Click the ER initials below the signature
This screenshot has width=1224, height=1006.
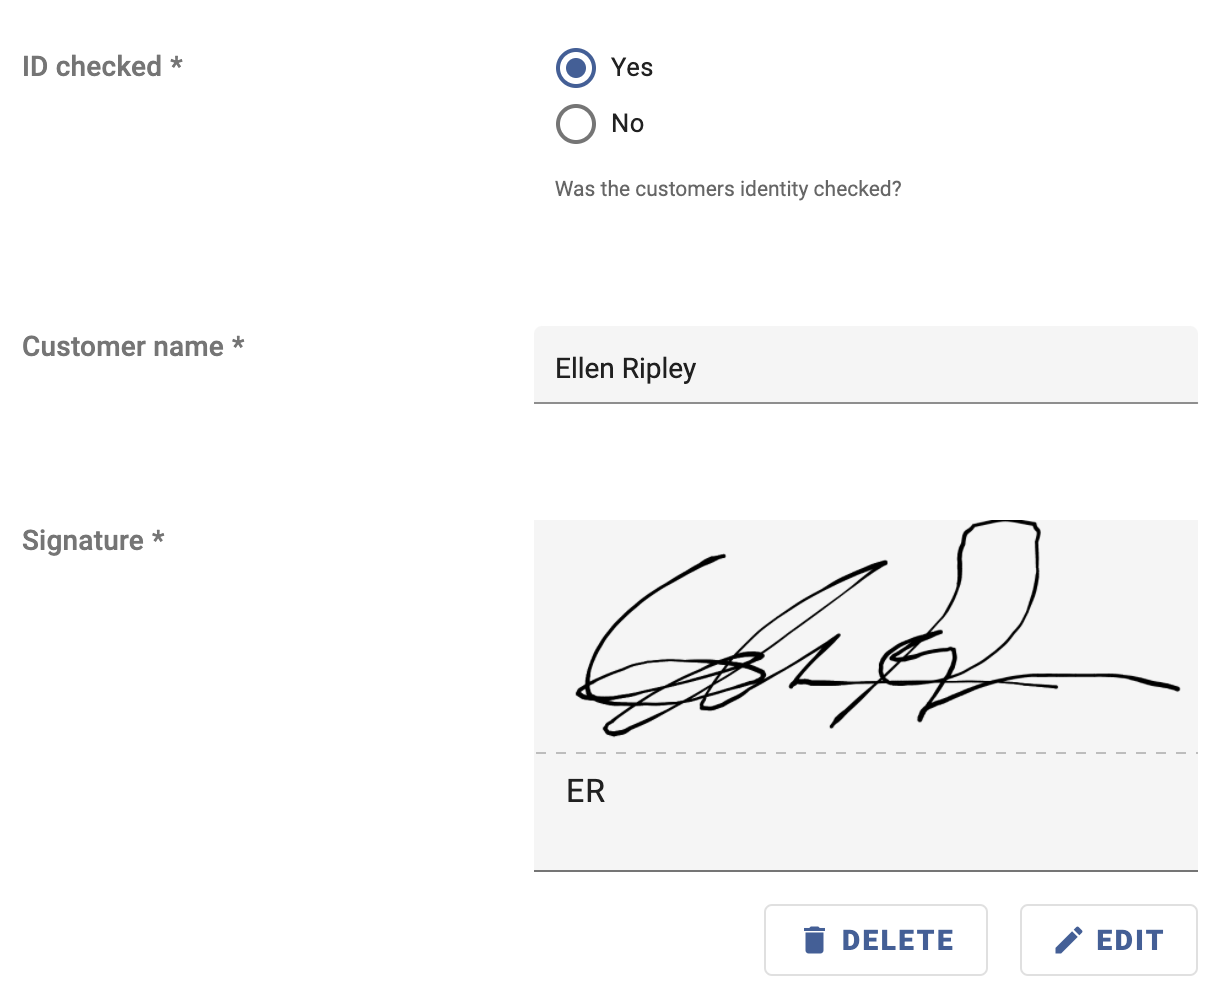(x=586, y=792)
